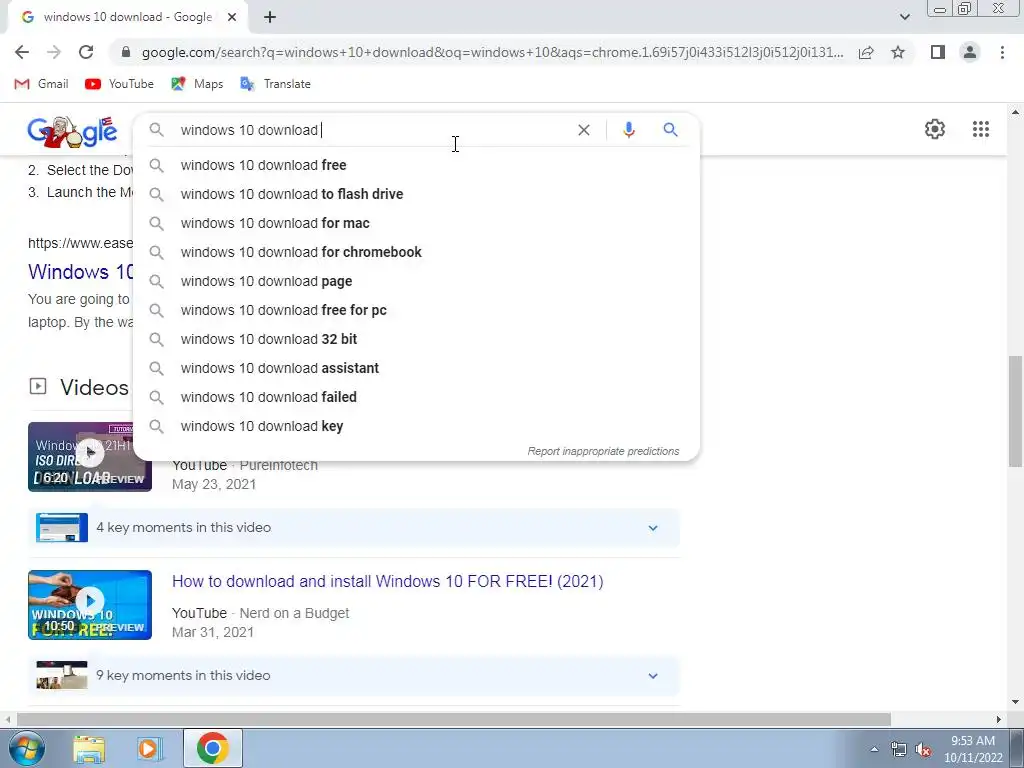
Task: Click the network tray icon
Action: click(x=899, y=750)
